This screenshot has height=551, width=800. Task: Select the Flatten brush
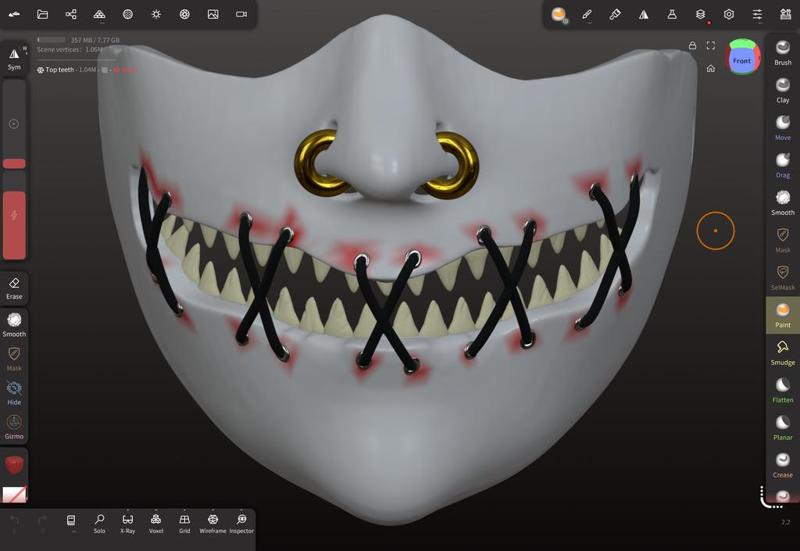(782, 390)
